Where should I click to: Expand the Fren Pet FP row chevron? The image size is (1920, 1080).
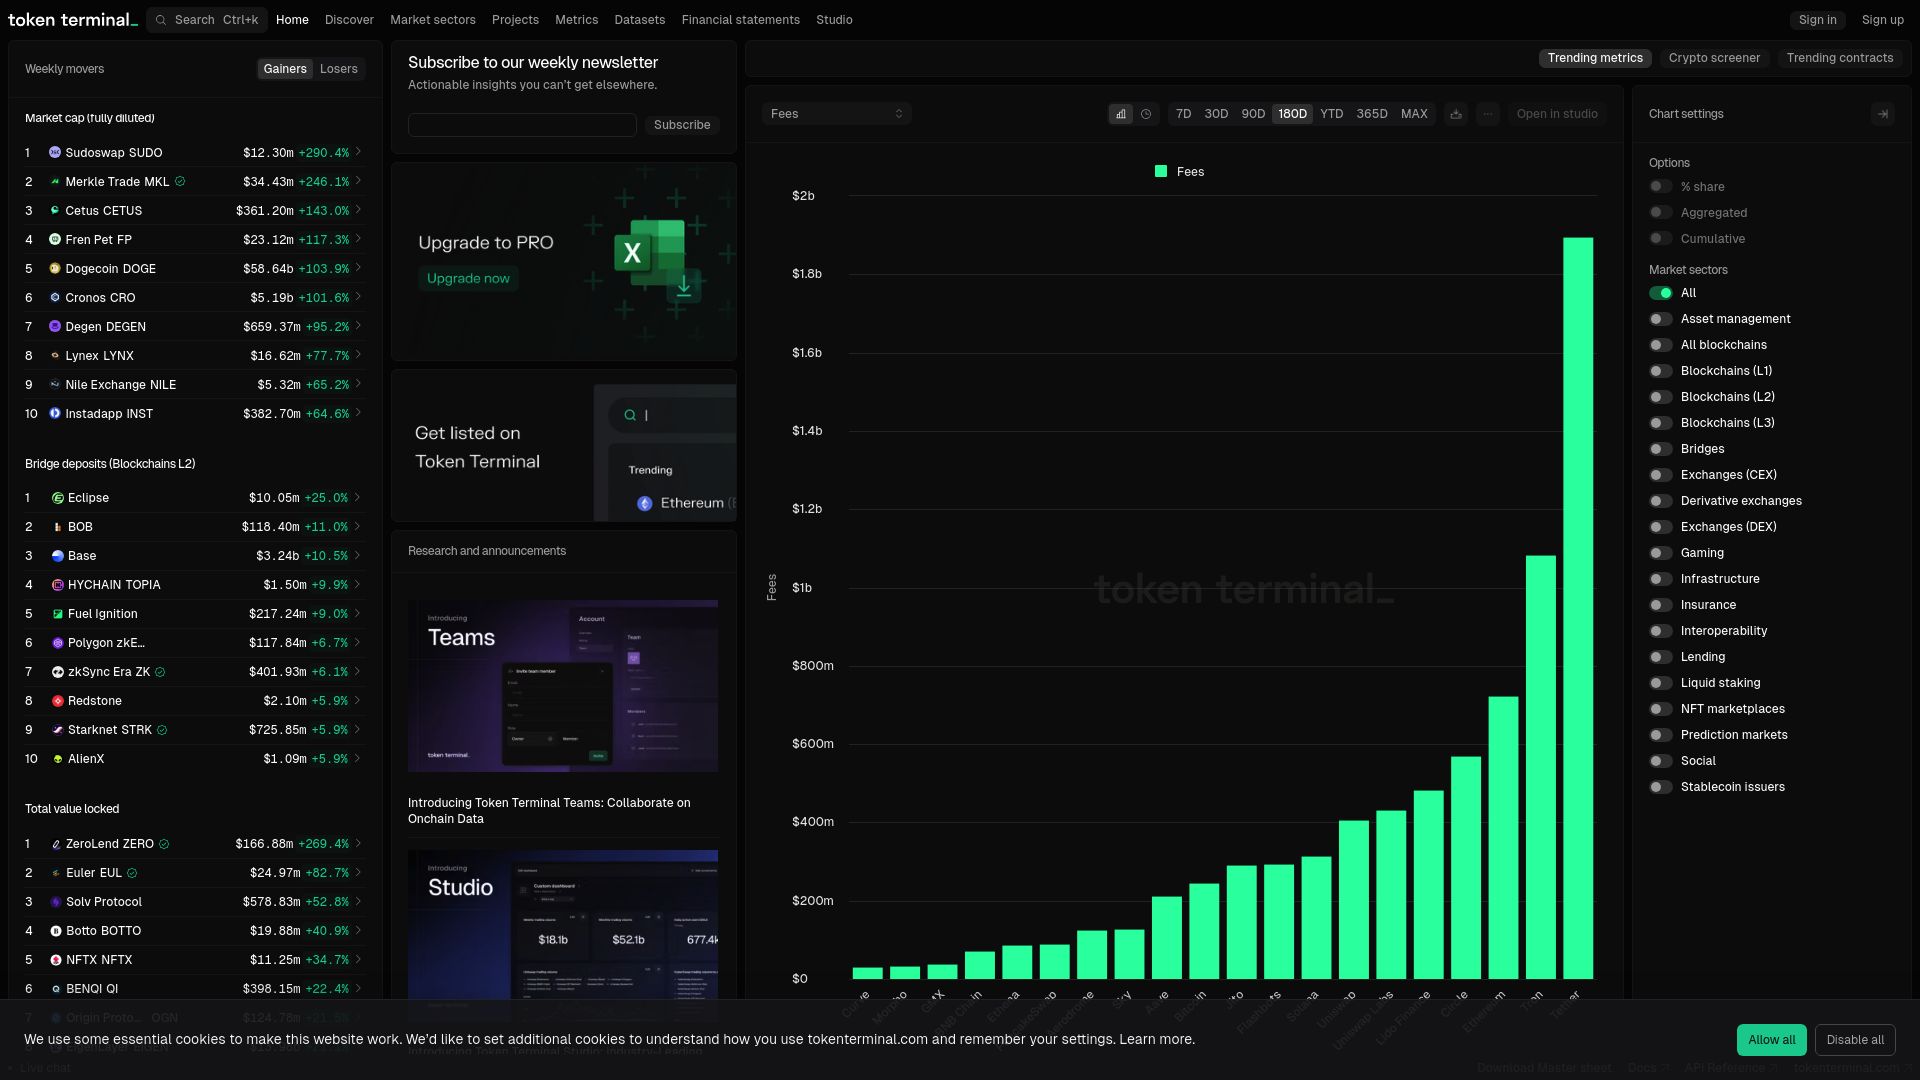pyautogui.click(x=358, y=239)
